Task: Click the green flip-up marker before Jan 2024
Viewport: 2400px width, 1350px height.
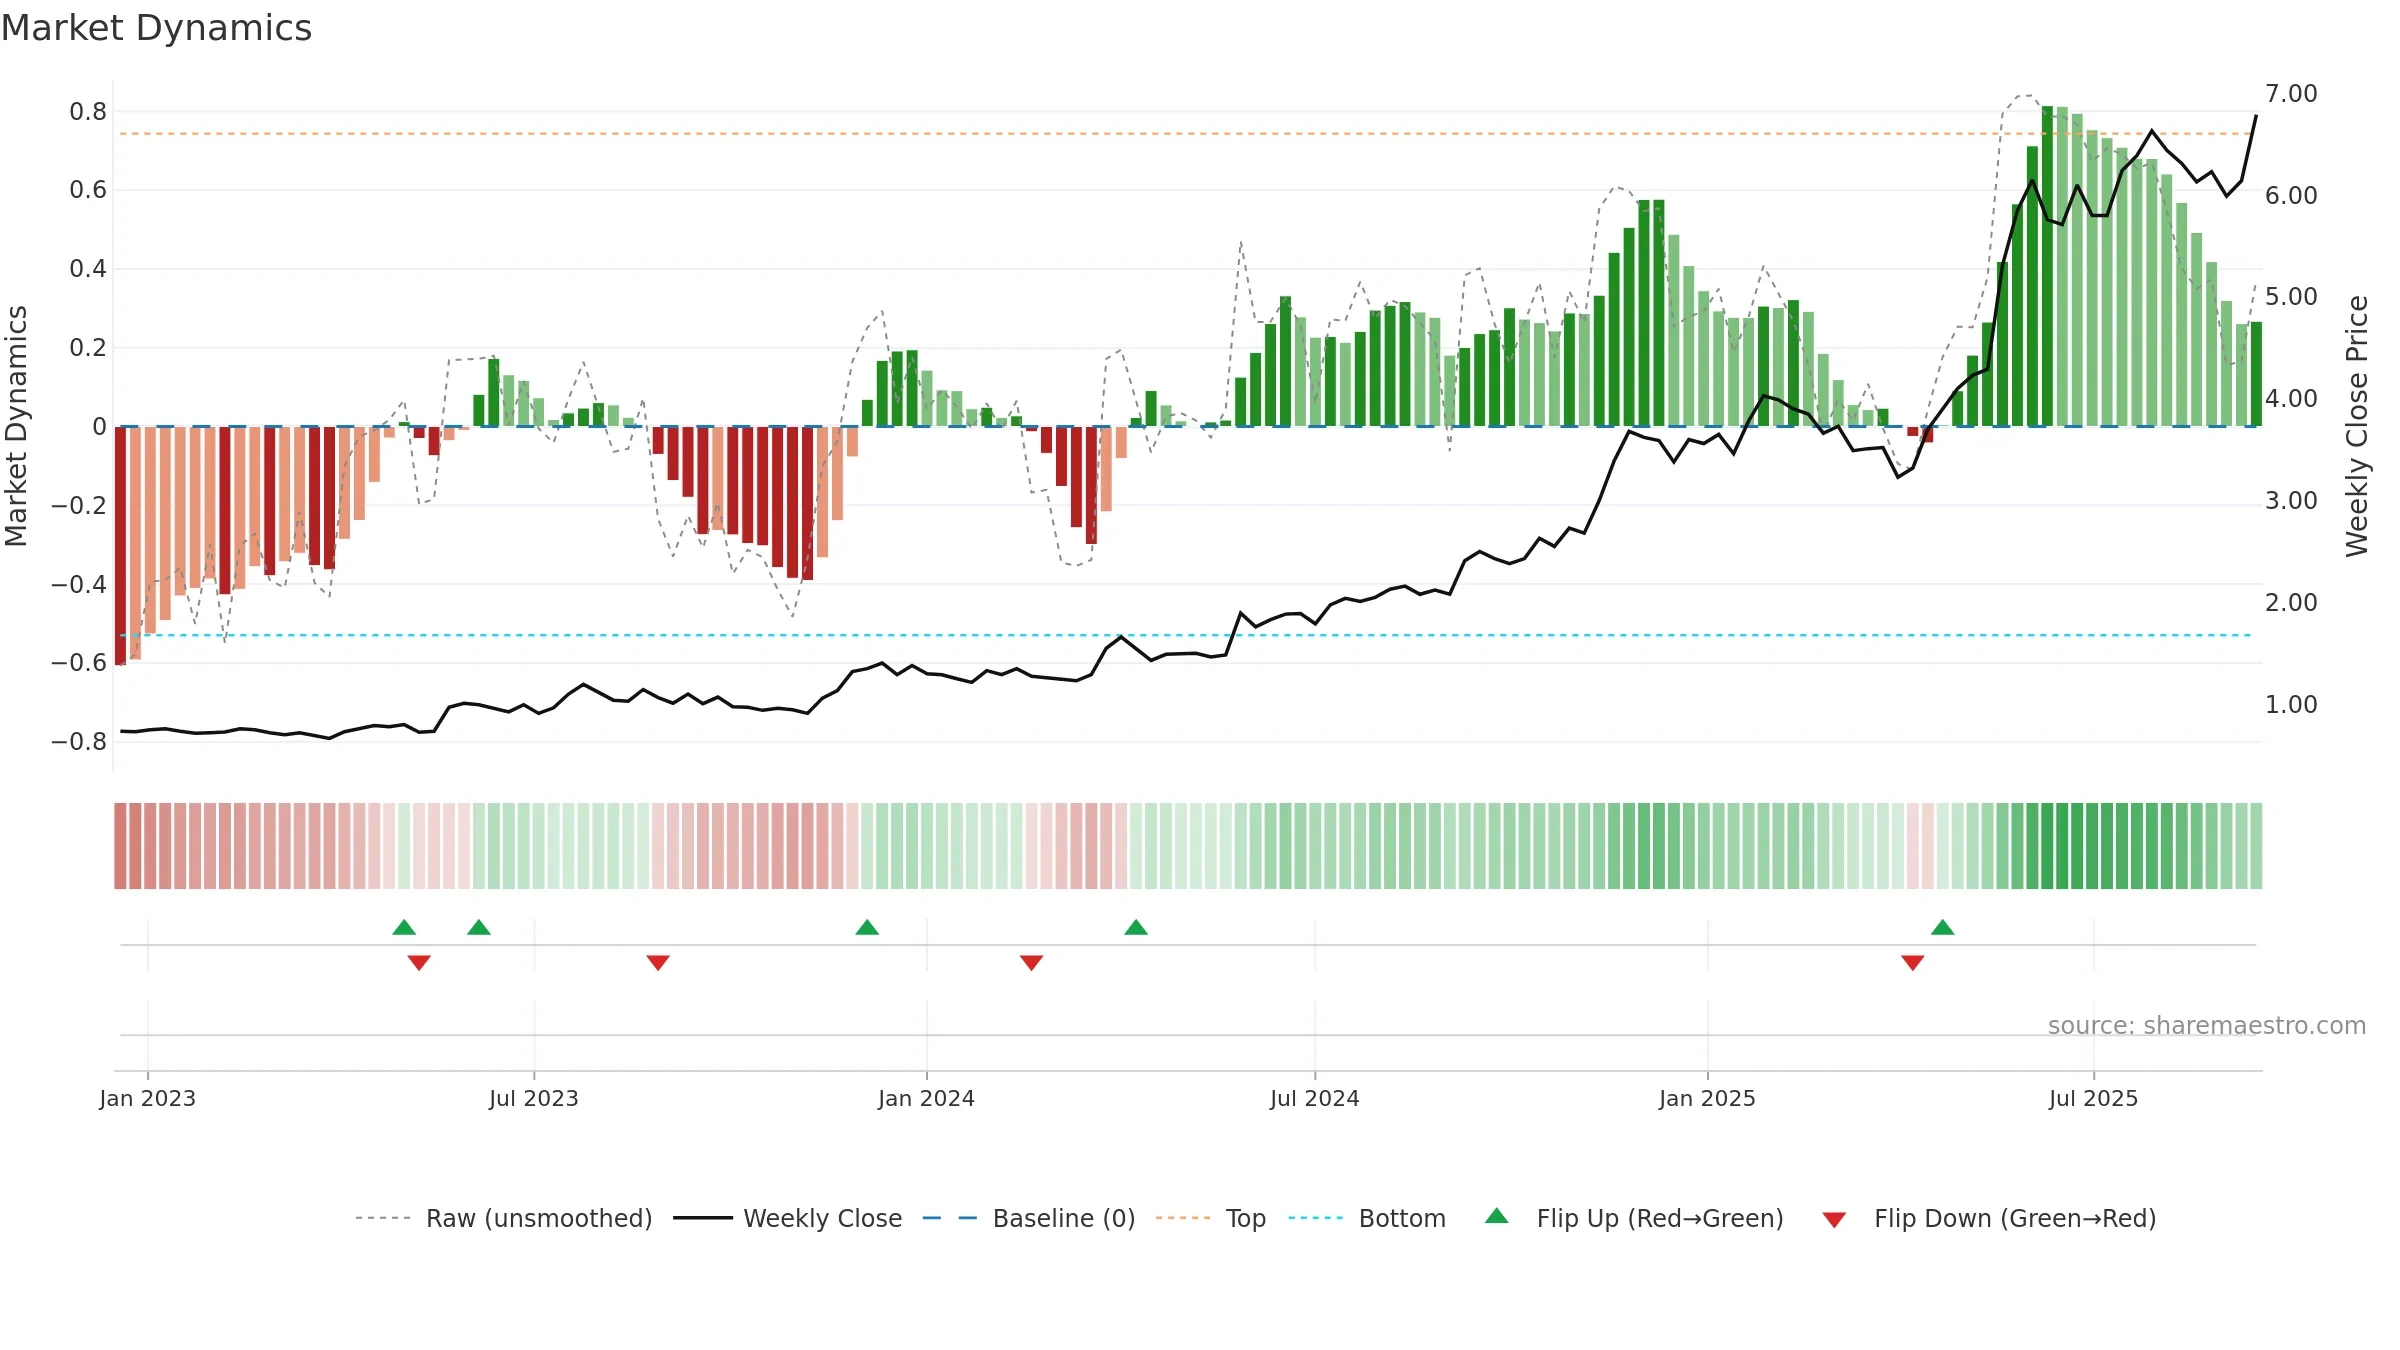Action: pos(867,927)
